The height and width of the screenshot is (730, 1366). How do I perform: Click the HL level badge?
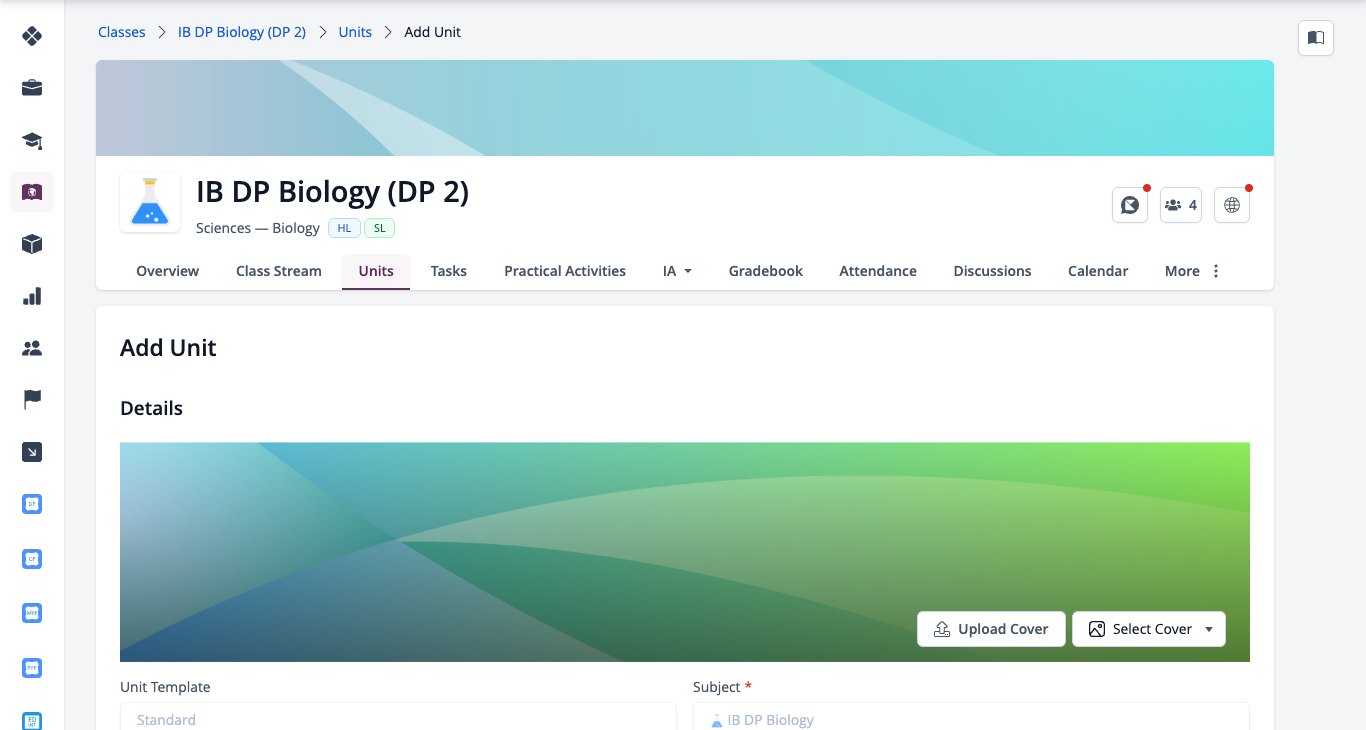[x=344, y=228]
